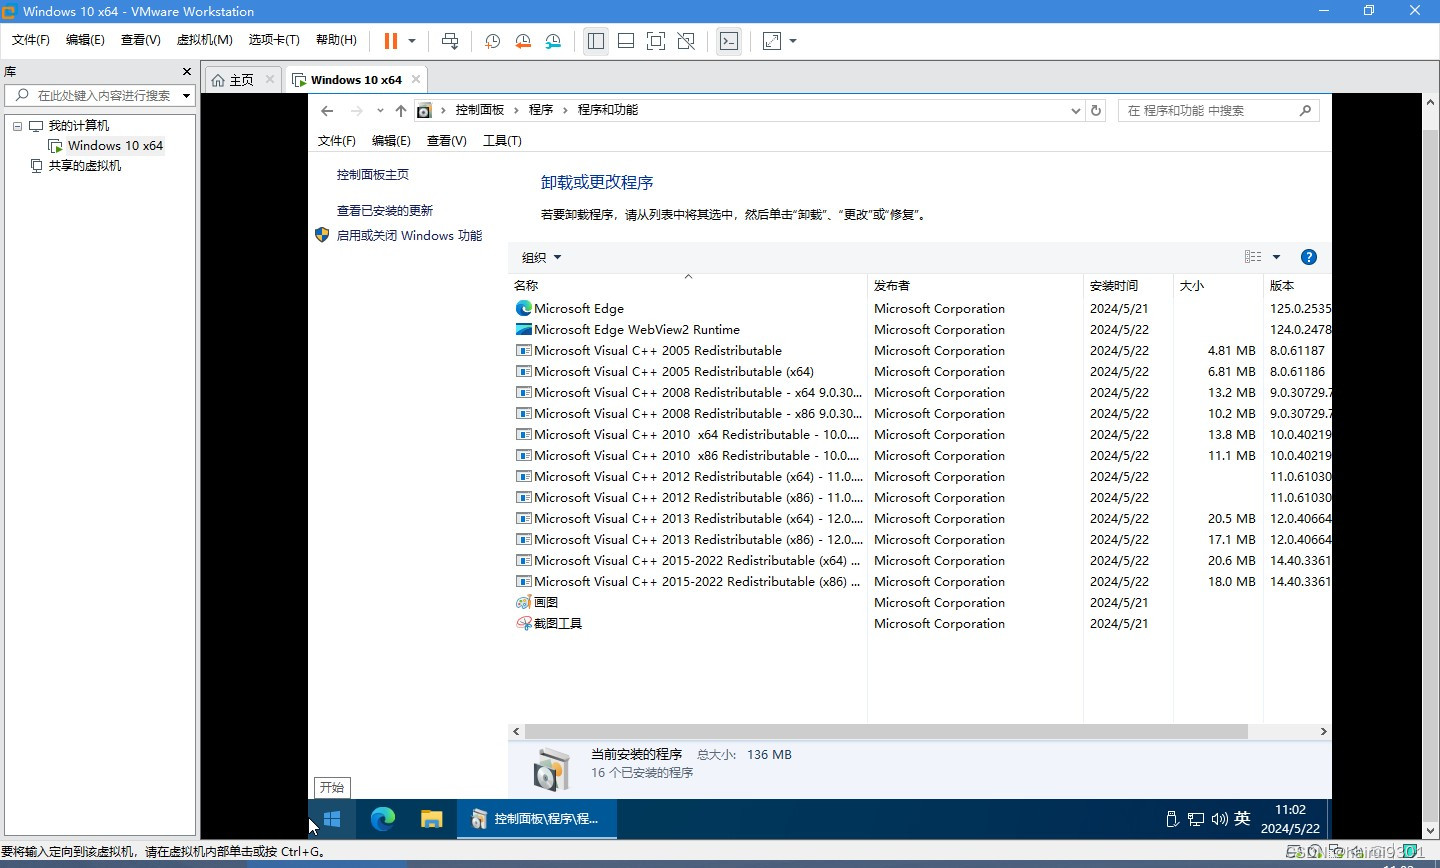Open VMware 编辑(E) menu
The image size is (1440, 868).
(x=85, y=40)
